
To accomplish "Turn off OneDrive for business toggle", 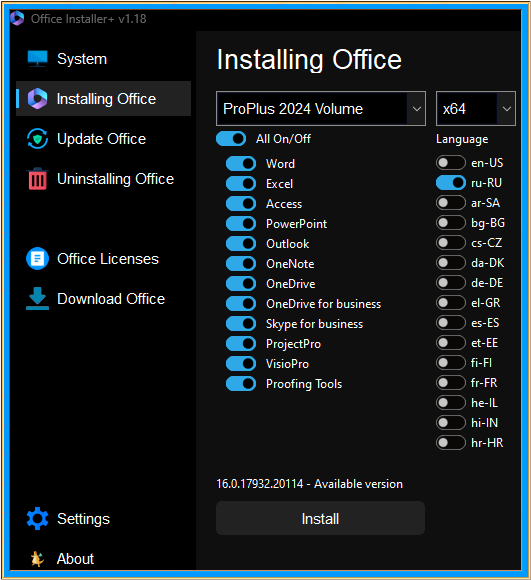I will [x=241, y=303].
